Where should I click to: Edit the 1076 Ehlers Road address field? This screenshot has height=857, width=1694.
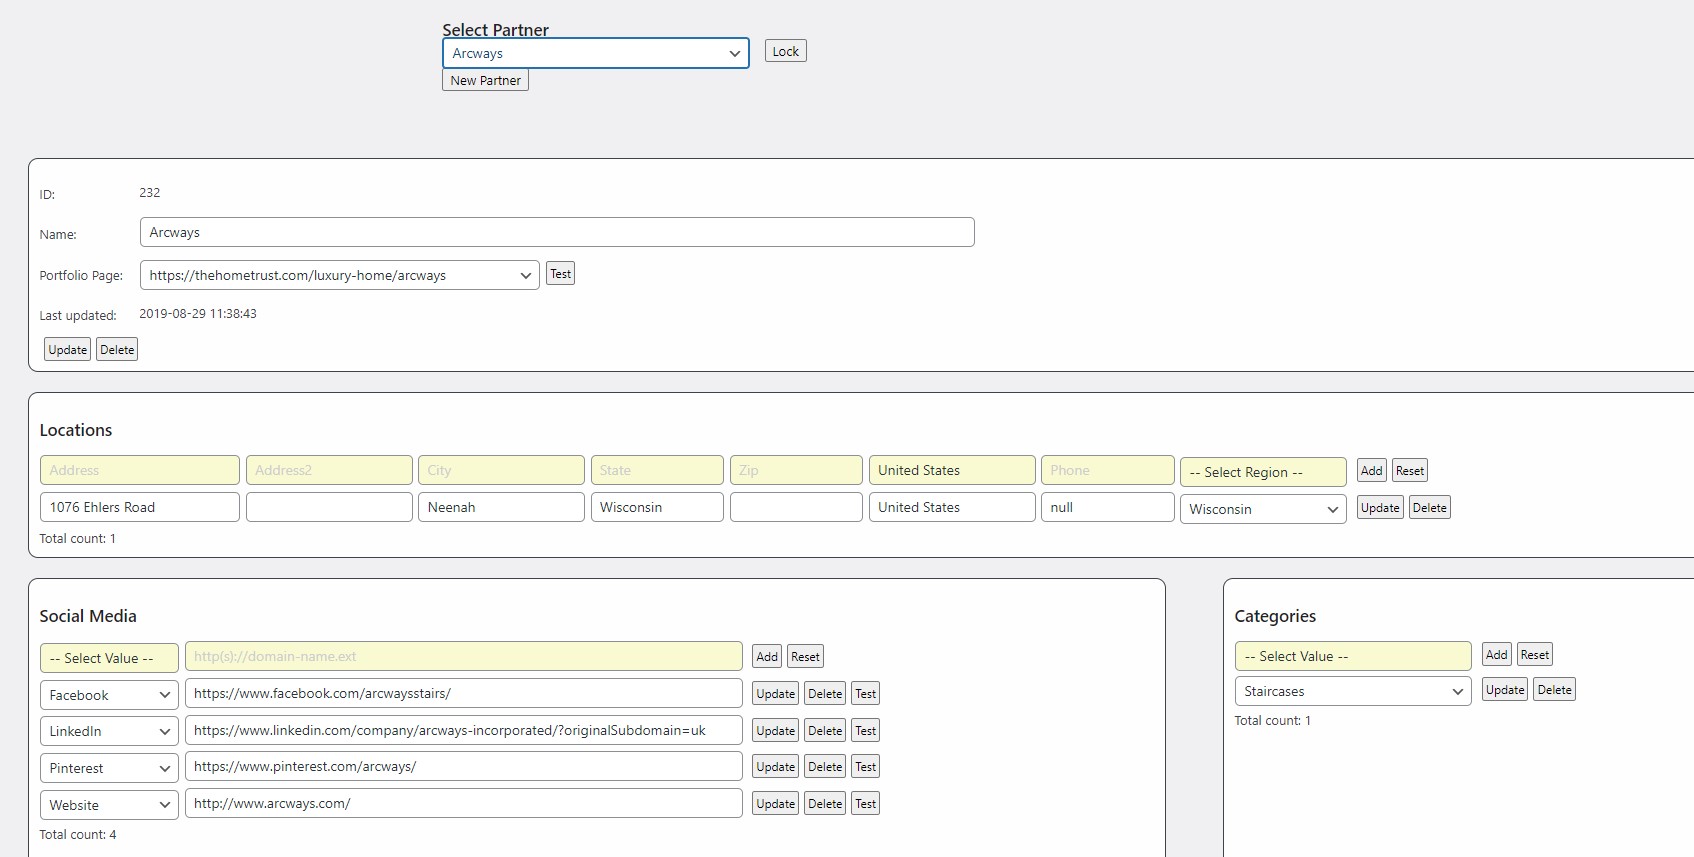coord(139,507)
